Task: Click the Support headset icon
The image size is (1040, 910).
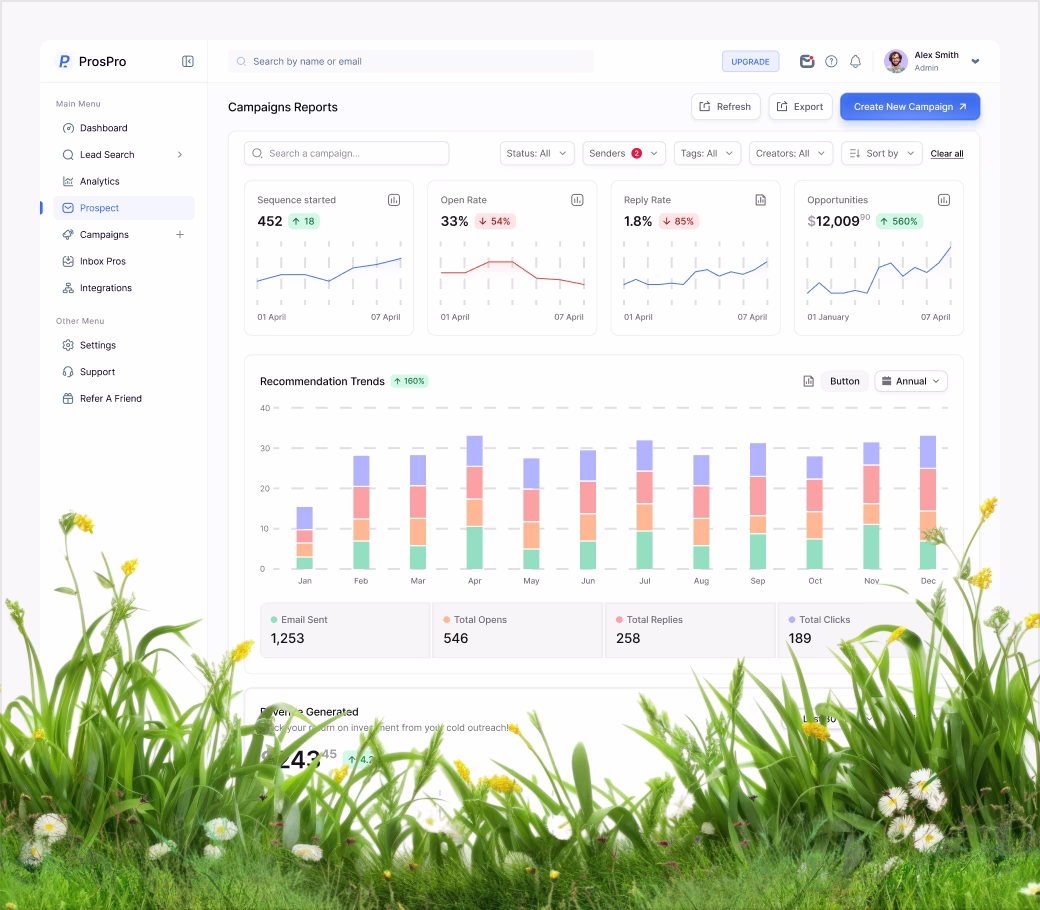Action: (68, 371)
